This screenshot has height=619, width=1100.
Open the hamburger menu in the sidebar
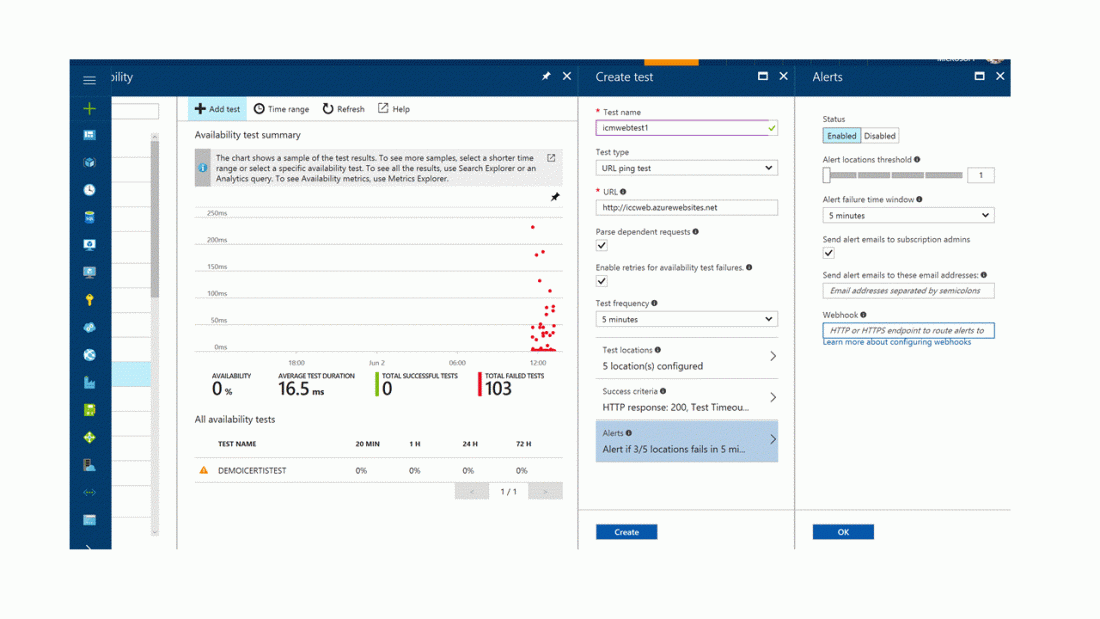pos(89,80)
